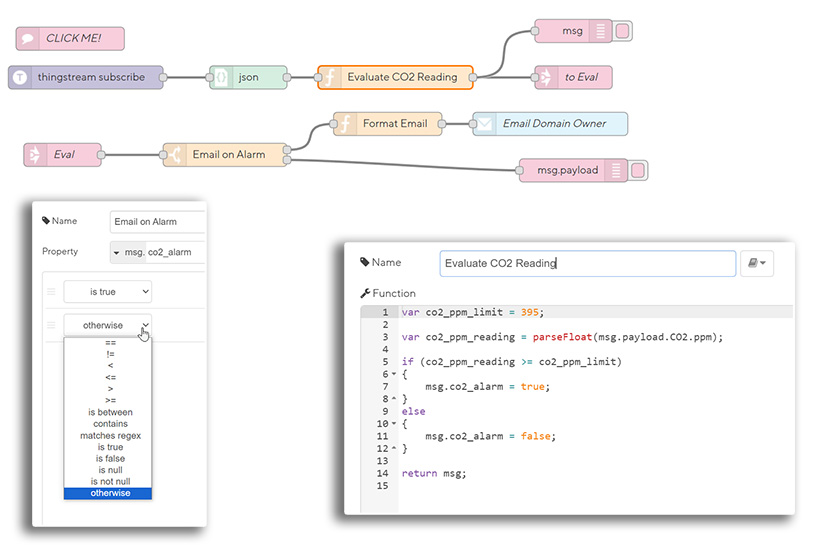This screenshot has width=825, height=553.
Task: Choose 'is between' from the rule list
Action: tap(108, 412)
